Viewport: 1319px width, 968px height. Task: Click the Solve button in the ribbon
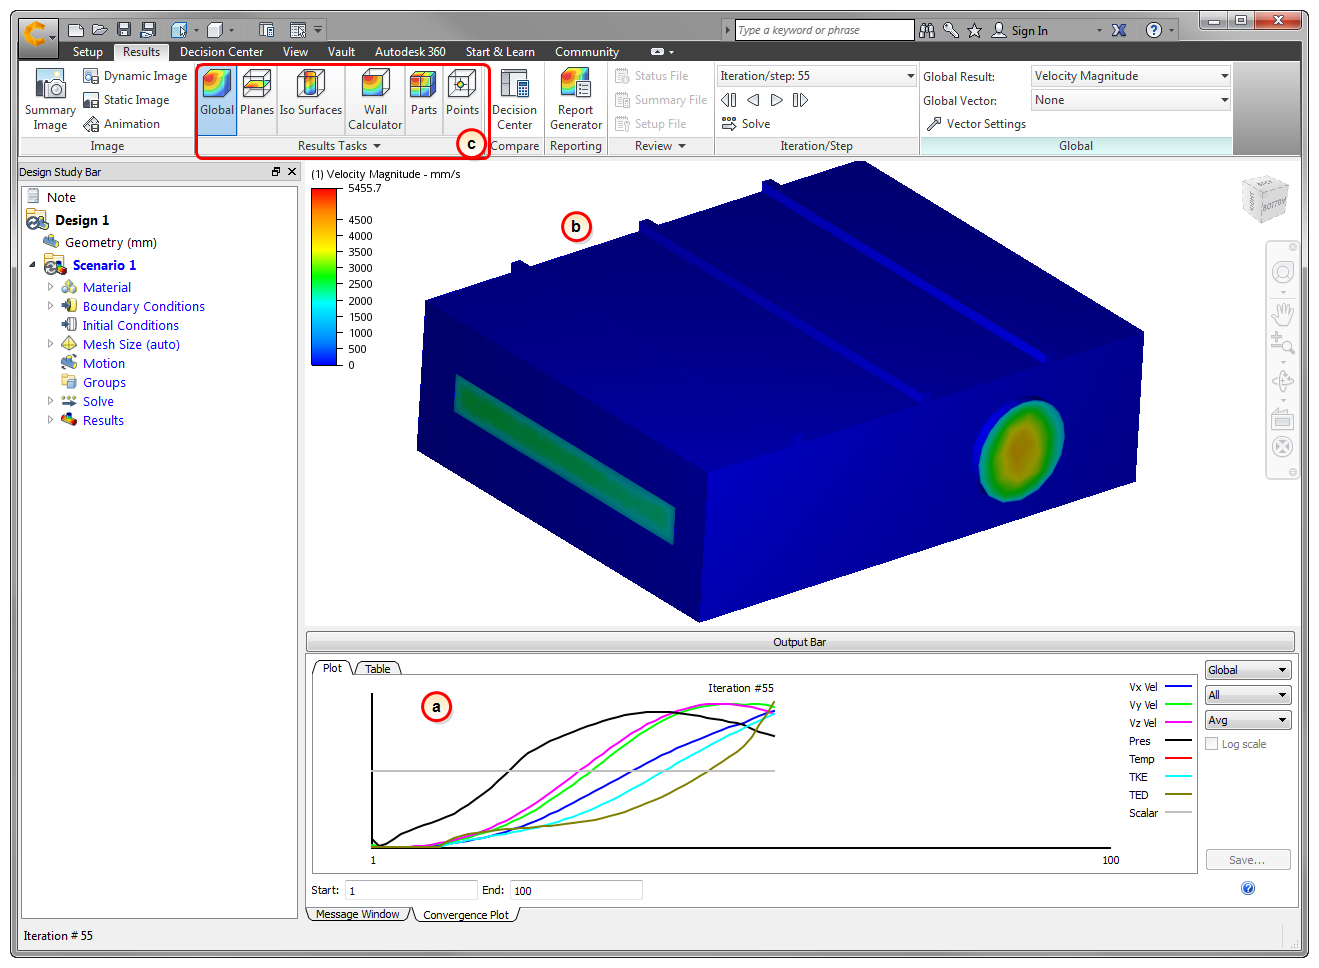[746, 124]
